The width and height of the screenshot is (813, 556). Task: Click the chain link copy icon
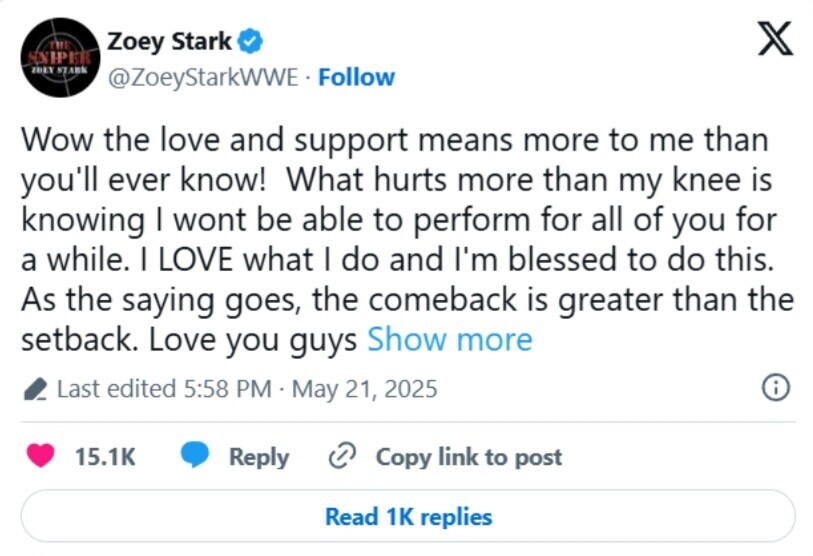point(342,456)
